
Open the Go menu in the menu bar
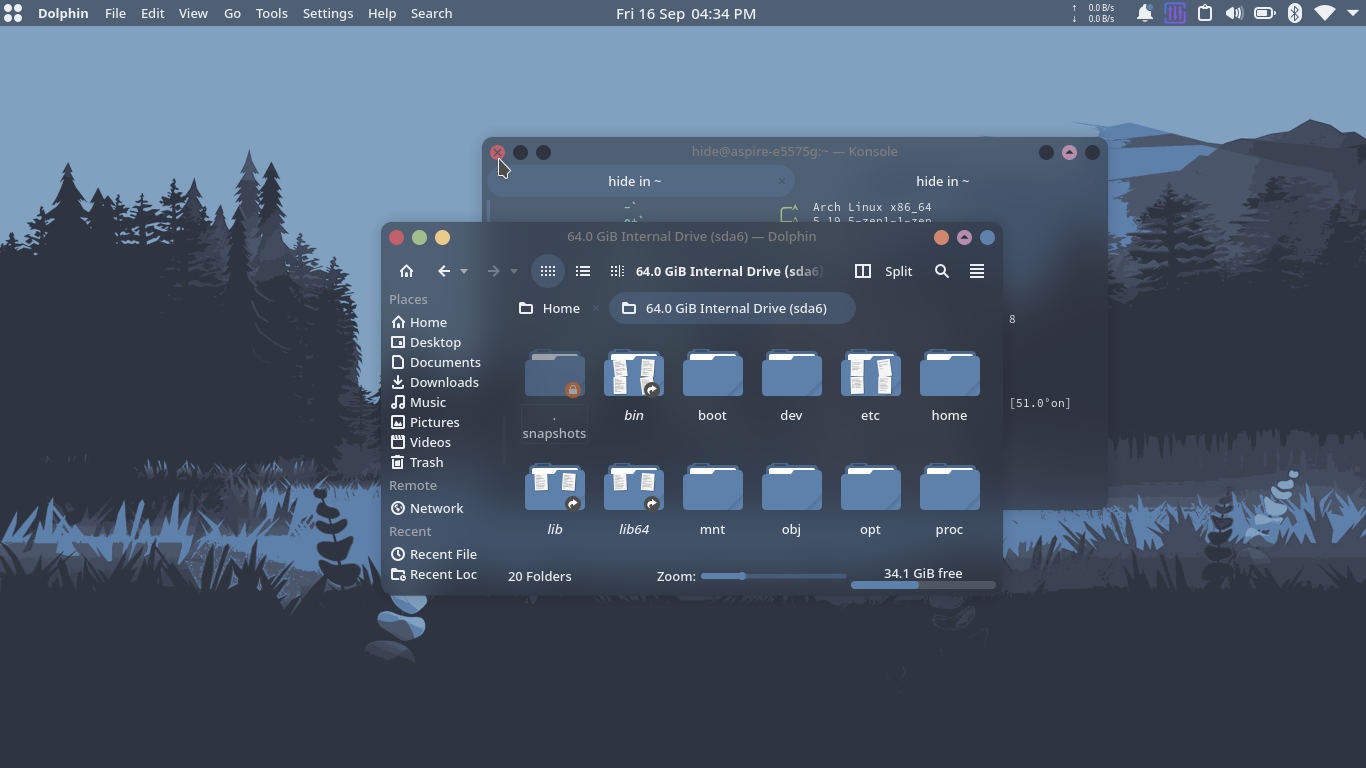232,13
